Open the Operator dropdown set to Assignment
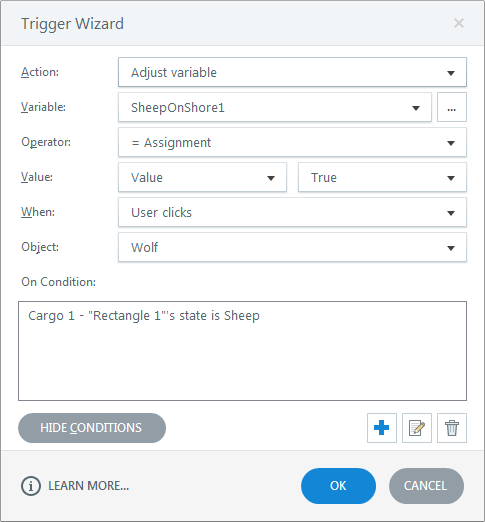The width and height of the screenshot is (485, 522). [292, 142]
